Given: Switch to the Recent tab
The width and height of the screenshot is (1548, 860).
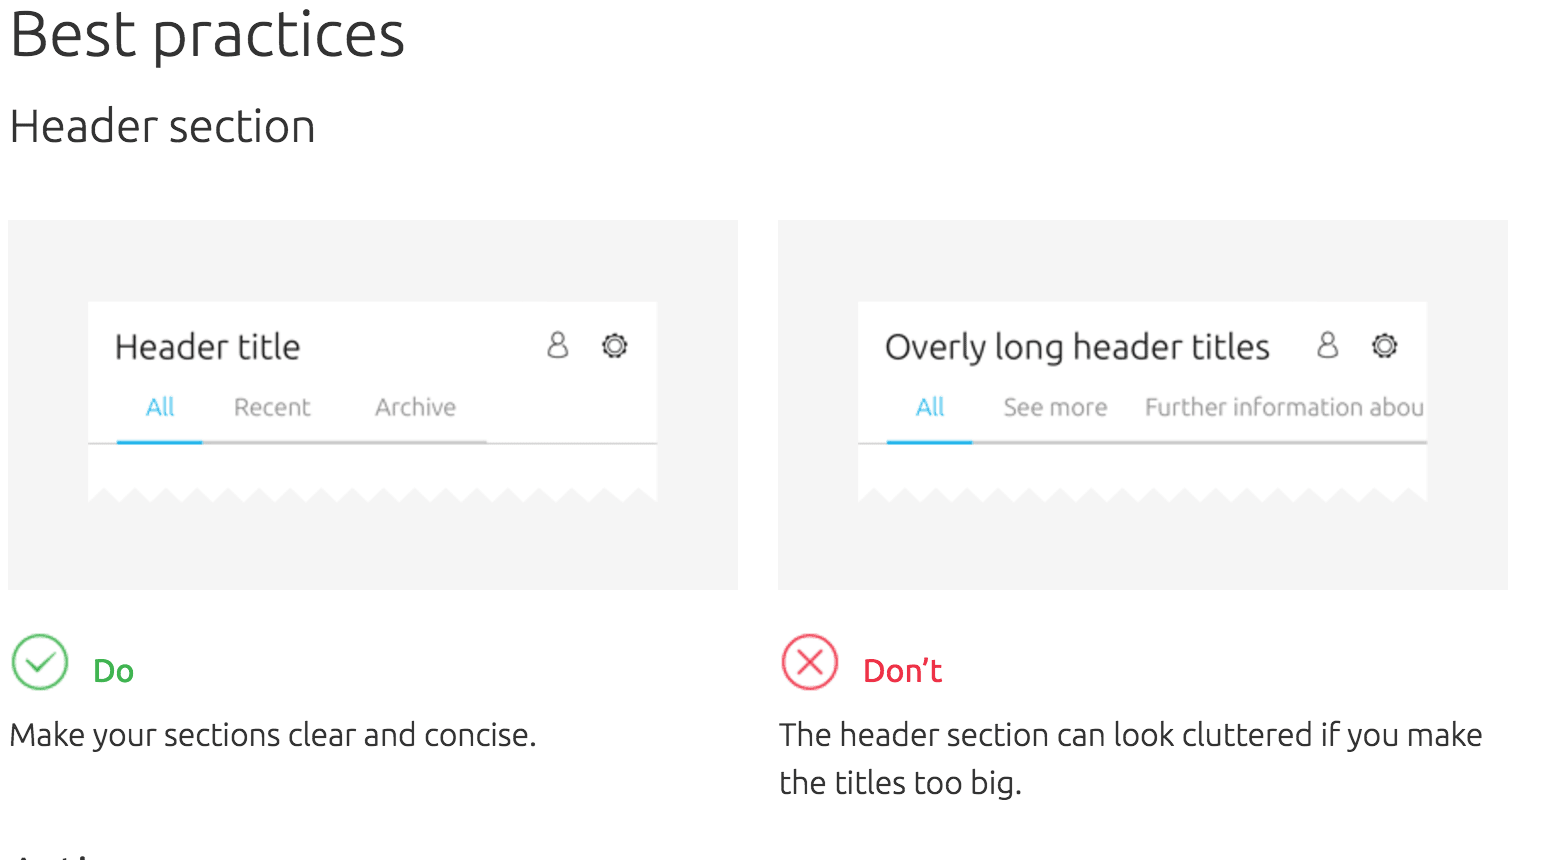Looking at the screenshot, I should tap(272, 407).
